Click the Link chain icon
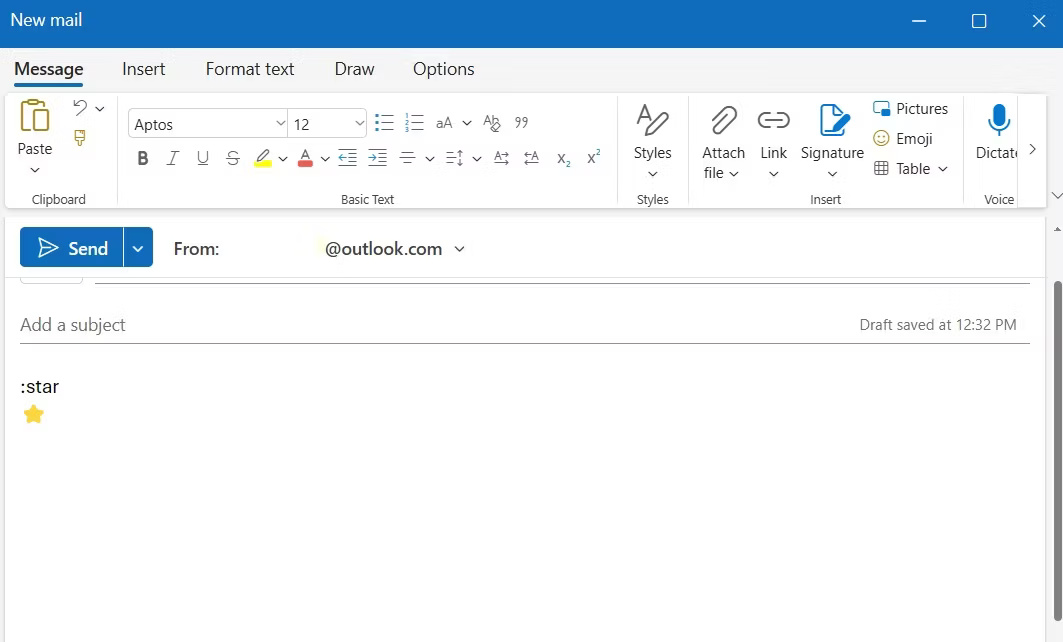Viewport: 1063px width, 642px height. [x=774, y=121]
